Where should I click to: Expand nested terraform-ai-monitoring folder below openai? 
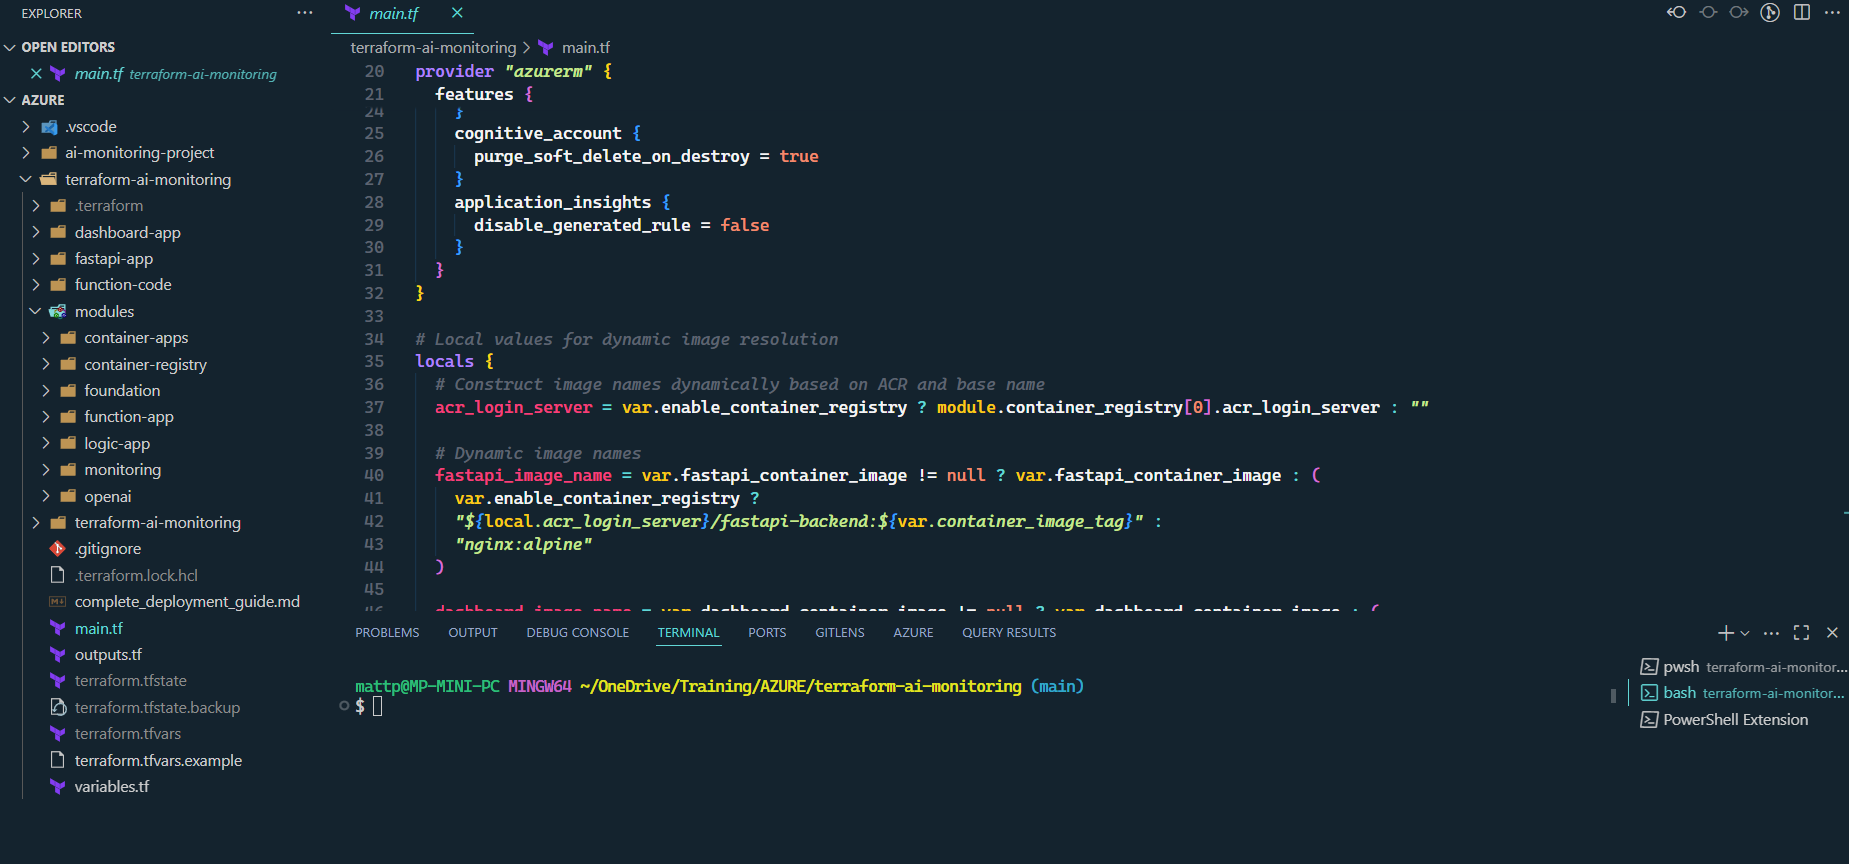click(x=36, y=523)
